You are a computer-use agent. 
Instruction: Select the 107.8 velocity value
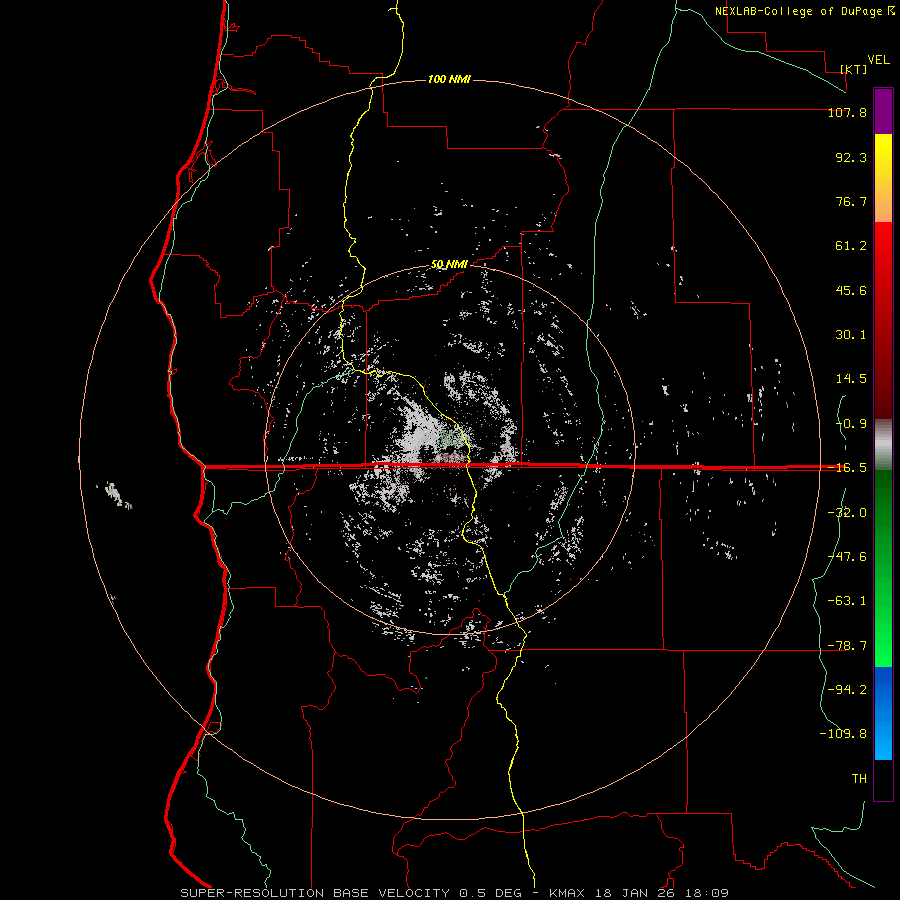(x=847, y=112)
